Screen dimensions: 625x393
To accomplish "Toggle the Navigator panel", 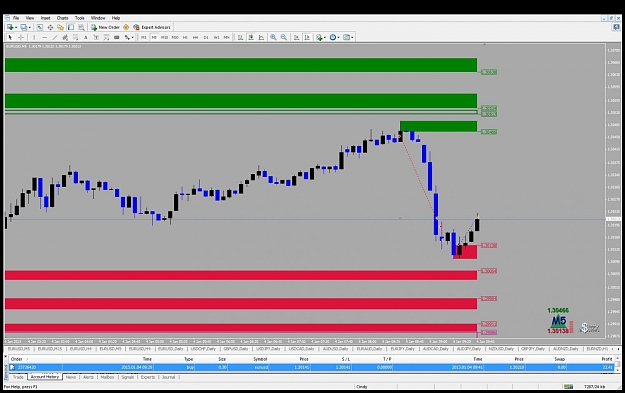I will (x=60, y=27).
